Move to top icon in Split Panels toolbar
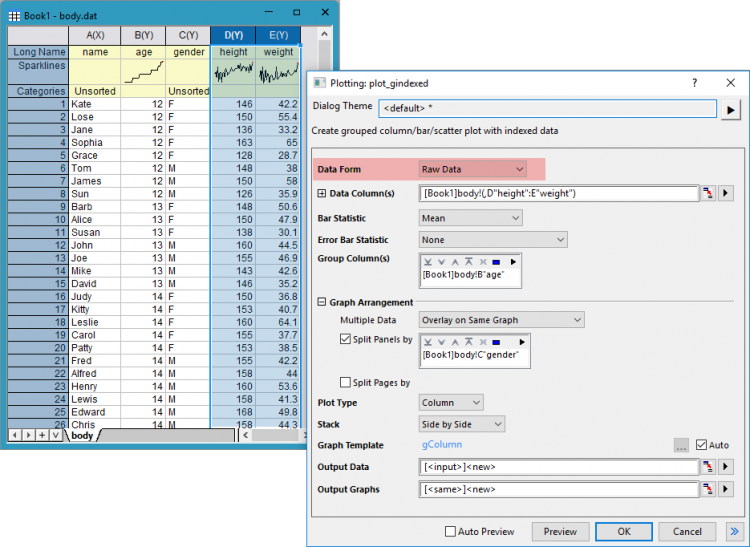The height and width of the screenshot is (547, 750). pos(469,342)
